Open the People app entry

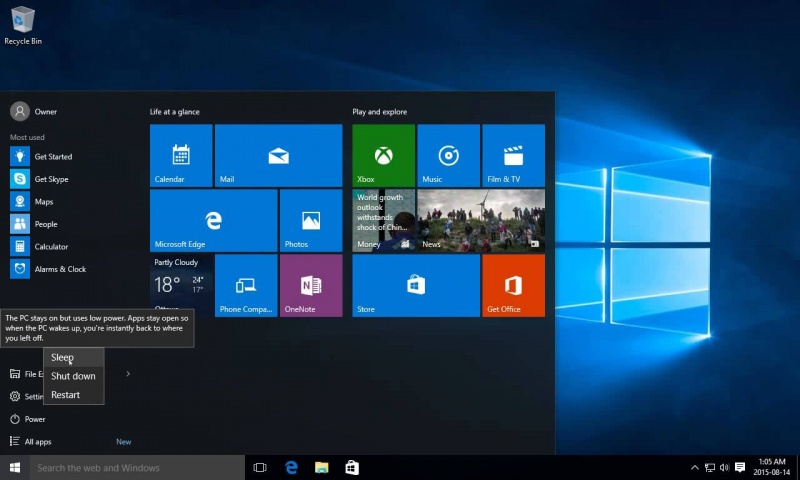[x=34, y=224]
